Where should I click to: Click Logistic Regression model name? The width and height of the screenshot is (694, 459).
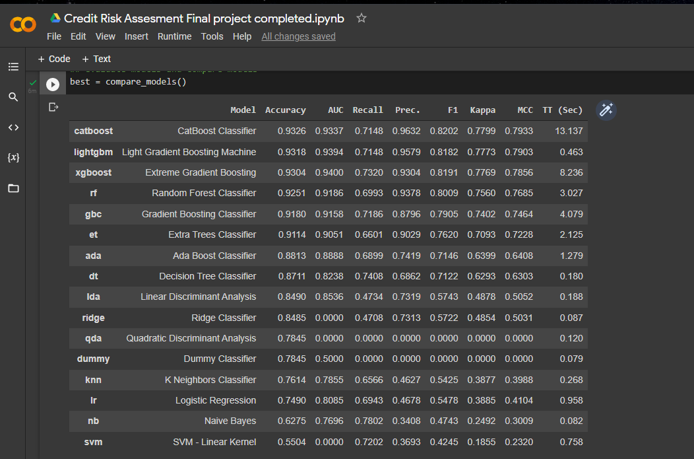[x=216, y=401]
